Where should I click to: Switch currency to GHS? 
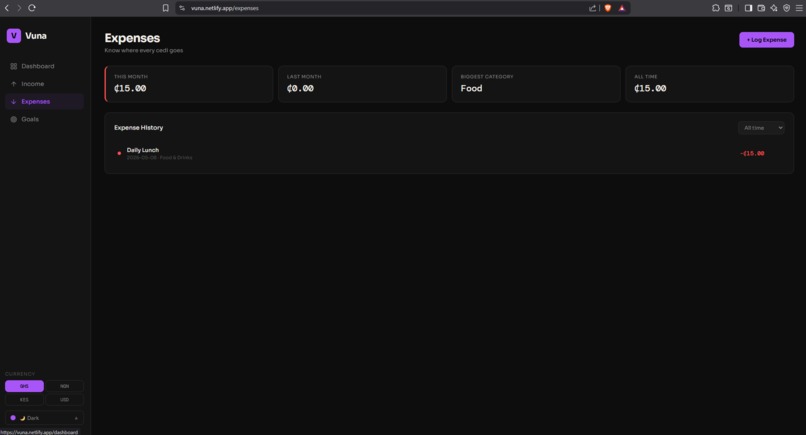click(24, 386)
